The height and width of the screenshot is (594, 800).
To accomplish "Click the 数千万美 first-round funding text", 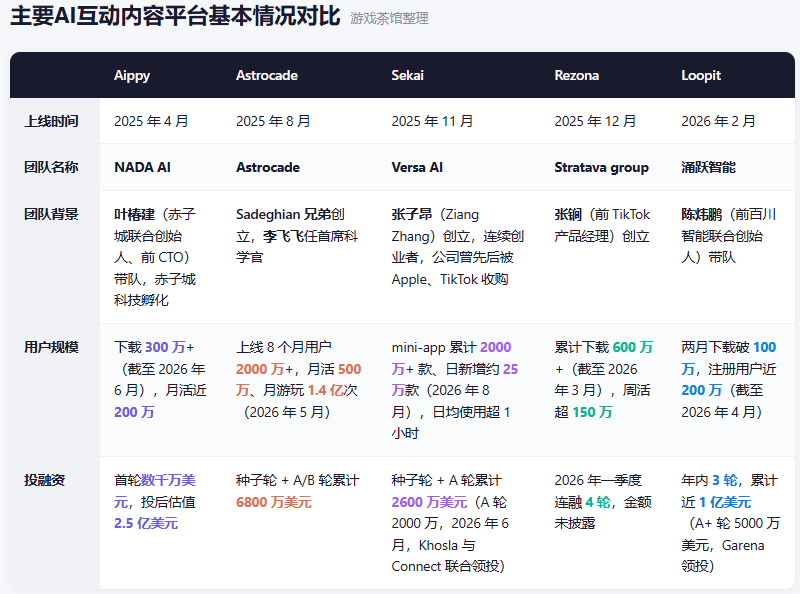I will [x=168, y=480].
